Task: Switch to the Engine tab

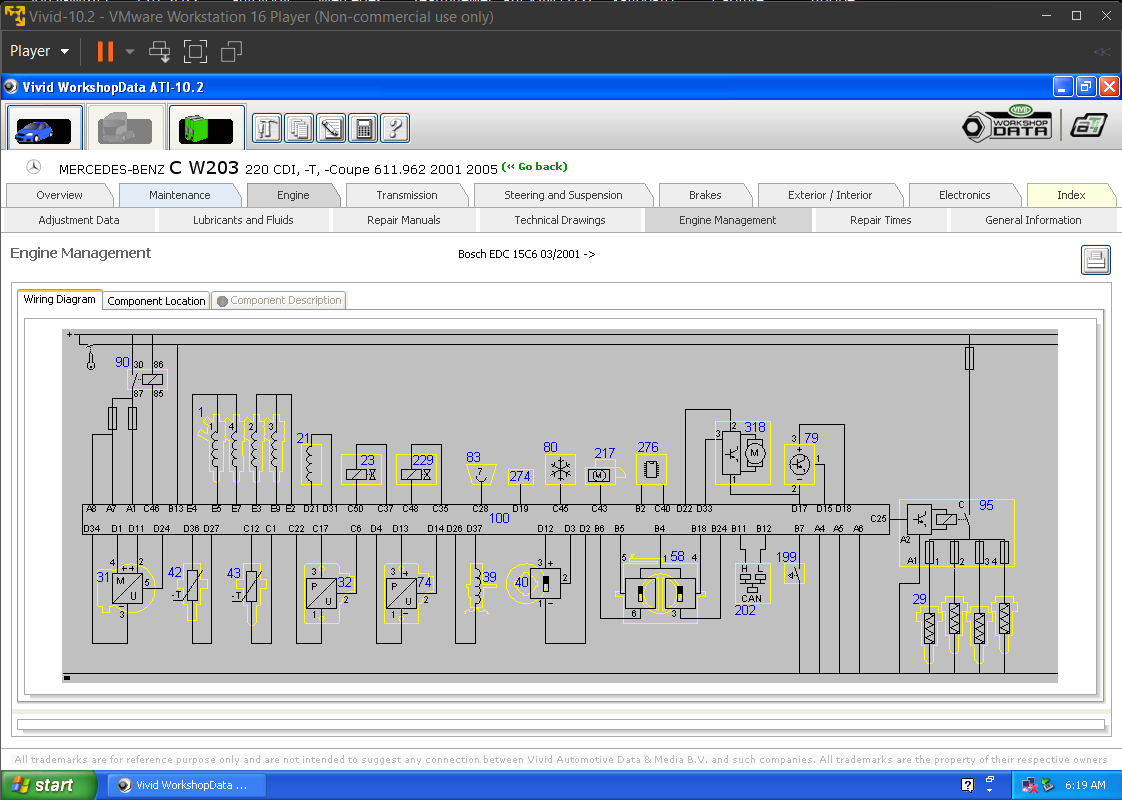Action: click(293, 195)
